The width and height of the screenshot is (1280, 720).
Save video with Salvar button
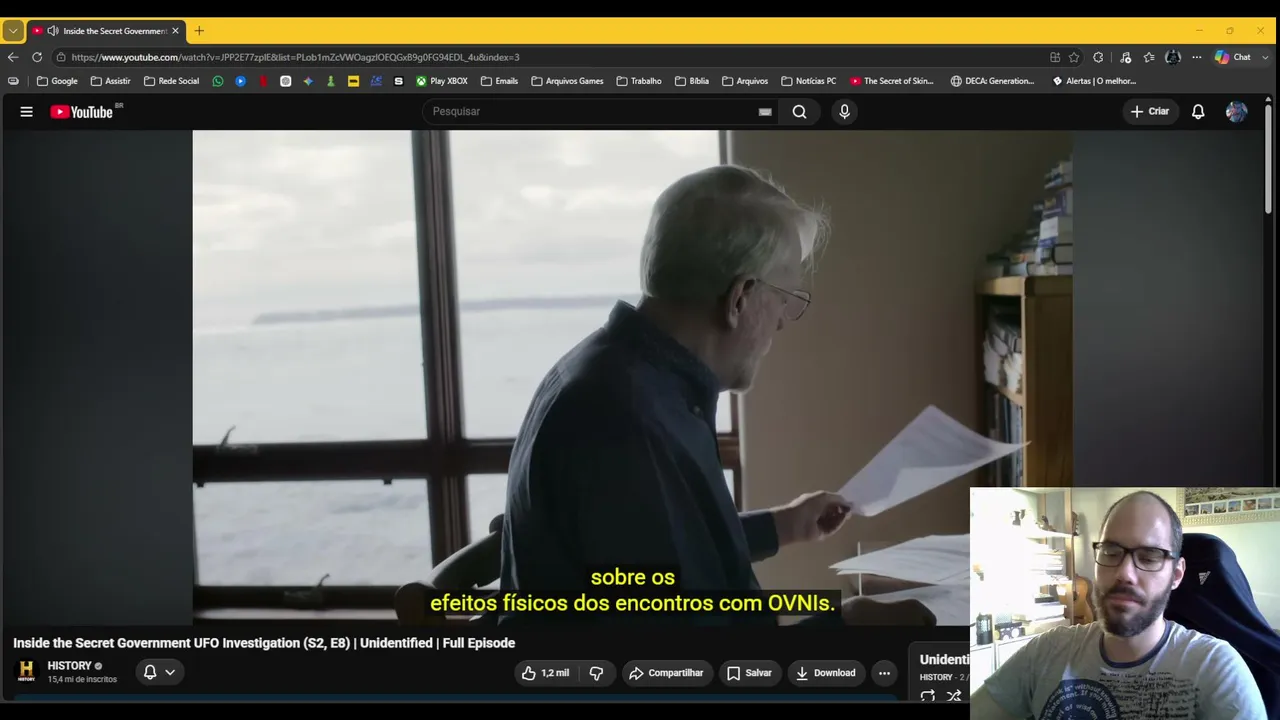pos(749,673)
